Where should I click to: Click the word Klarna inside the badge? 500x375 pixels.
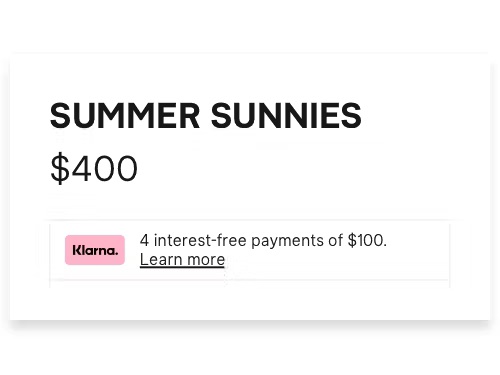(95, 250)
